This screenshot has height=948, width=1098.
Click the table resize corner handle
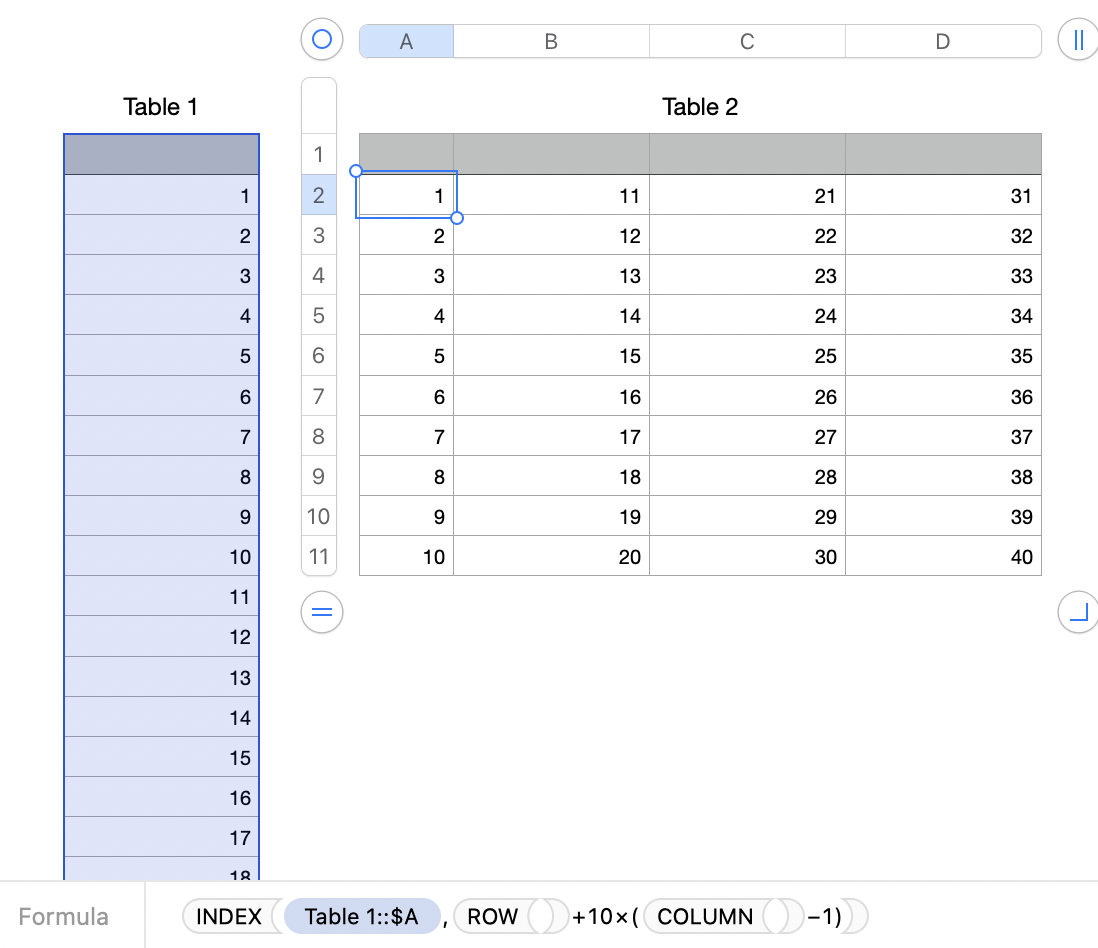1077,612
